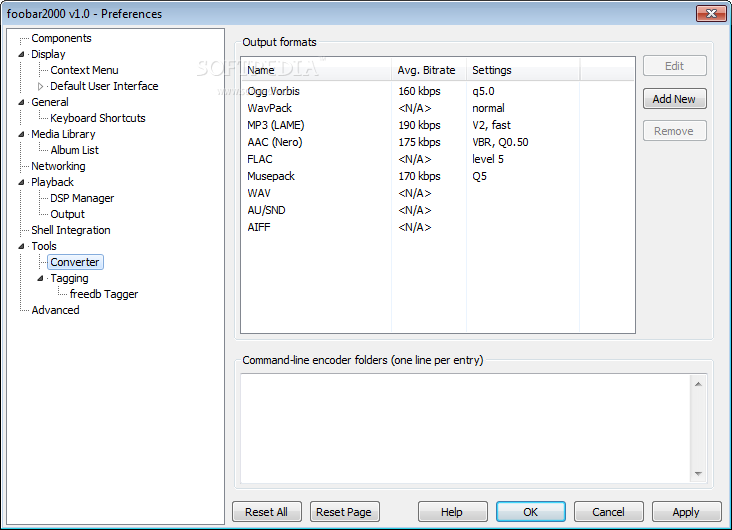The width and height of the screenshot is (732, 530).
Task: Select Default User Interface page
Action: (104, 86)
